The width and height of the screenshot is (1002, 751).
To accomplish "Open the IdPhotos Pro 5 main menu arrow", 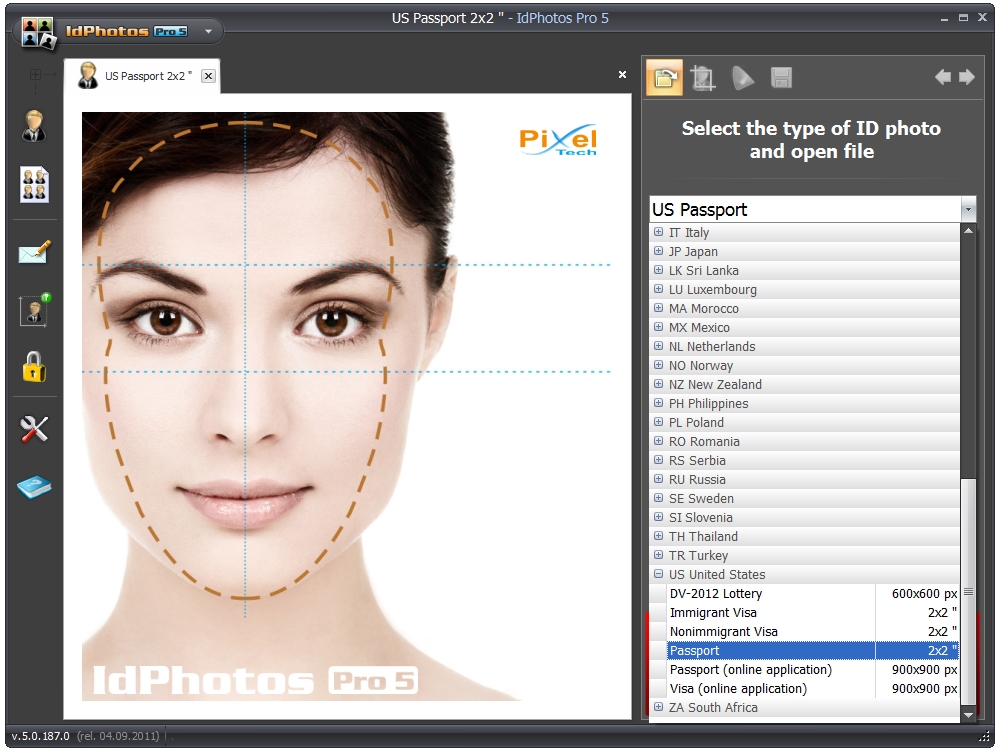I will [x=208, y=31].
